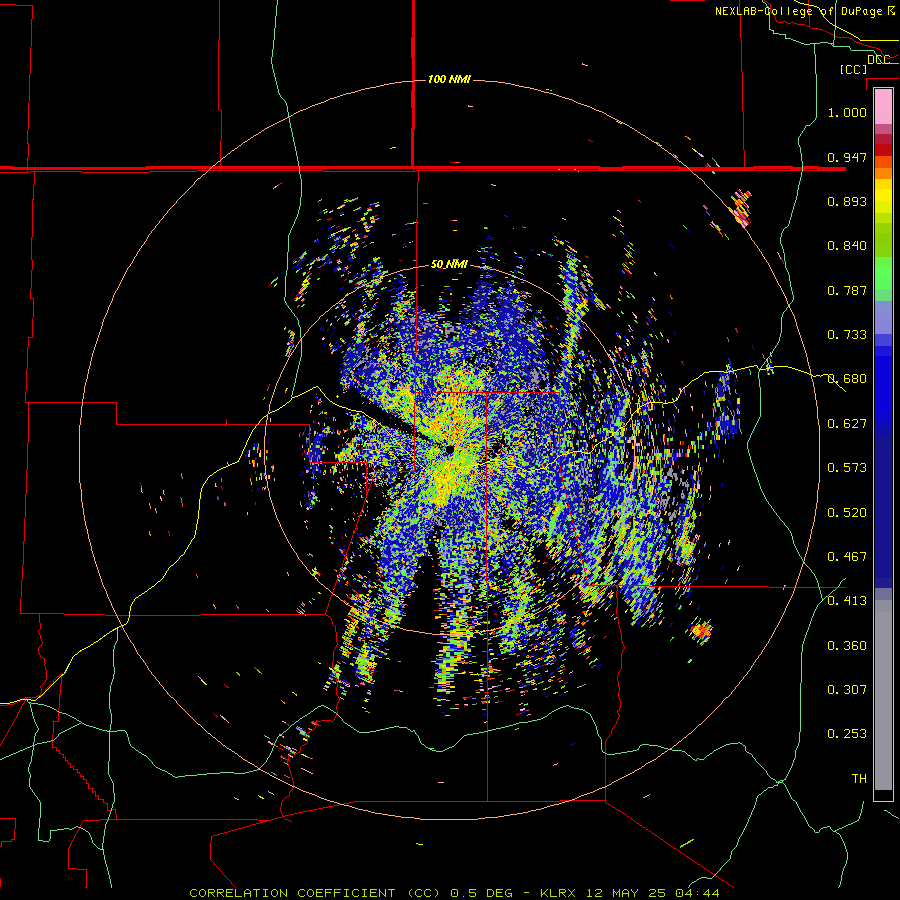Click the KLRX station ID in caption
This screenshot has height=900, width=900.
pyautogui.click(x=560, y=893)
